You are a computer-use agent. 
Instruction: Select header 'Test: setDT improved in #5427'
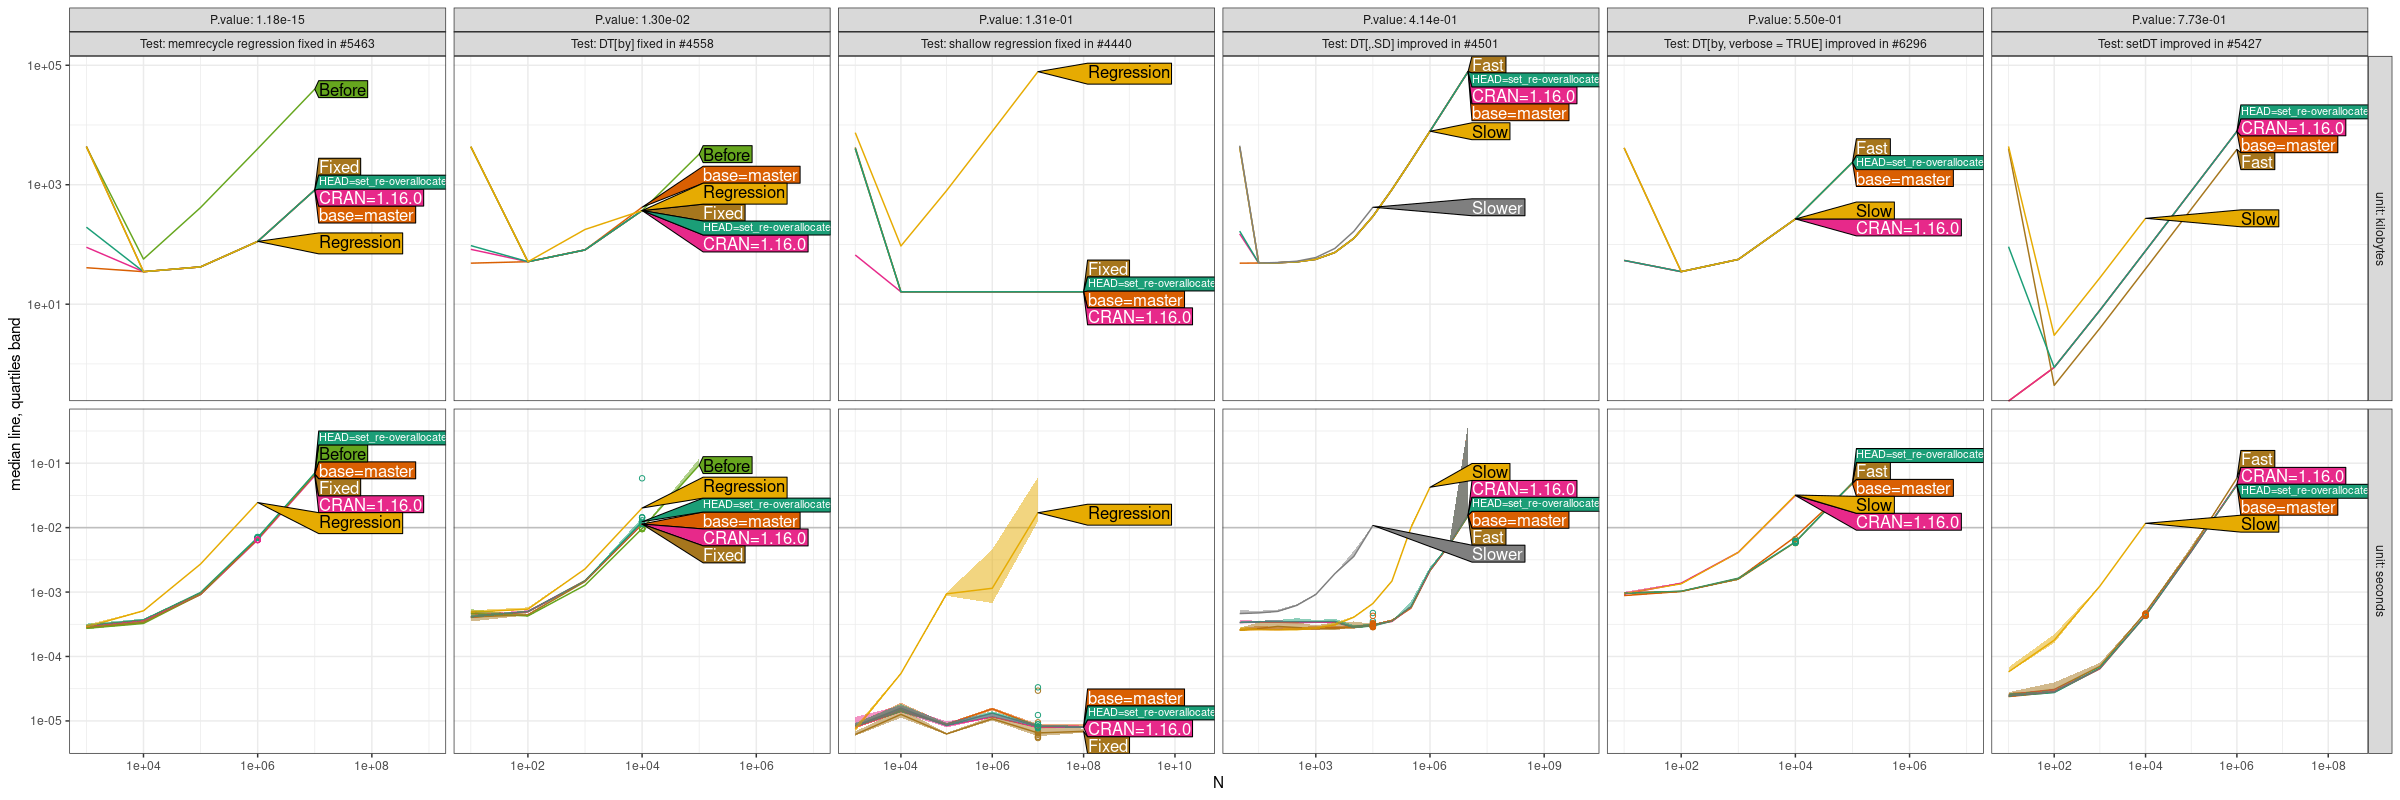coord(2179,44)
